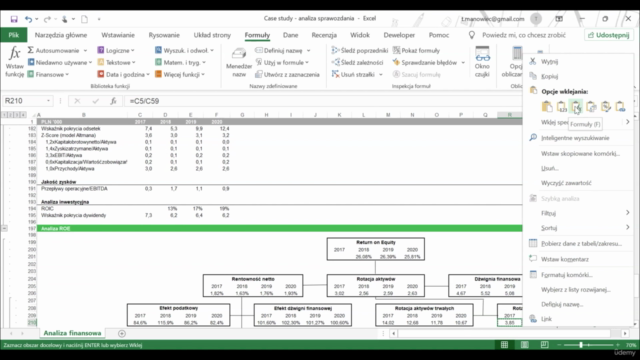Undo the last action

[28, 19]
